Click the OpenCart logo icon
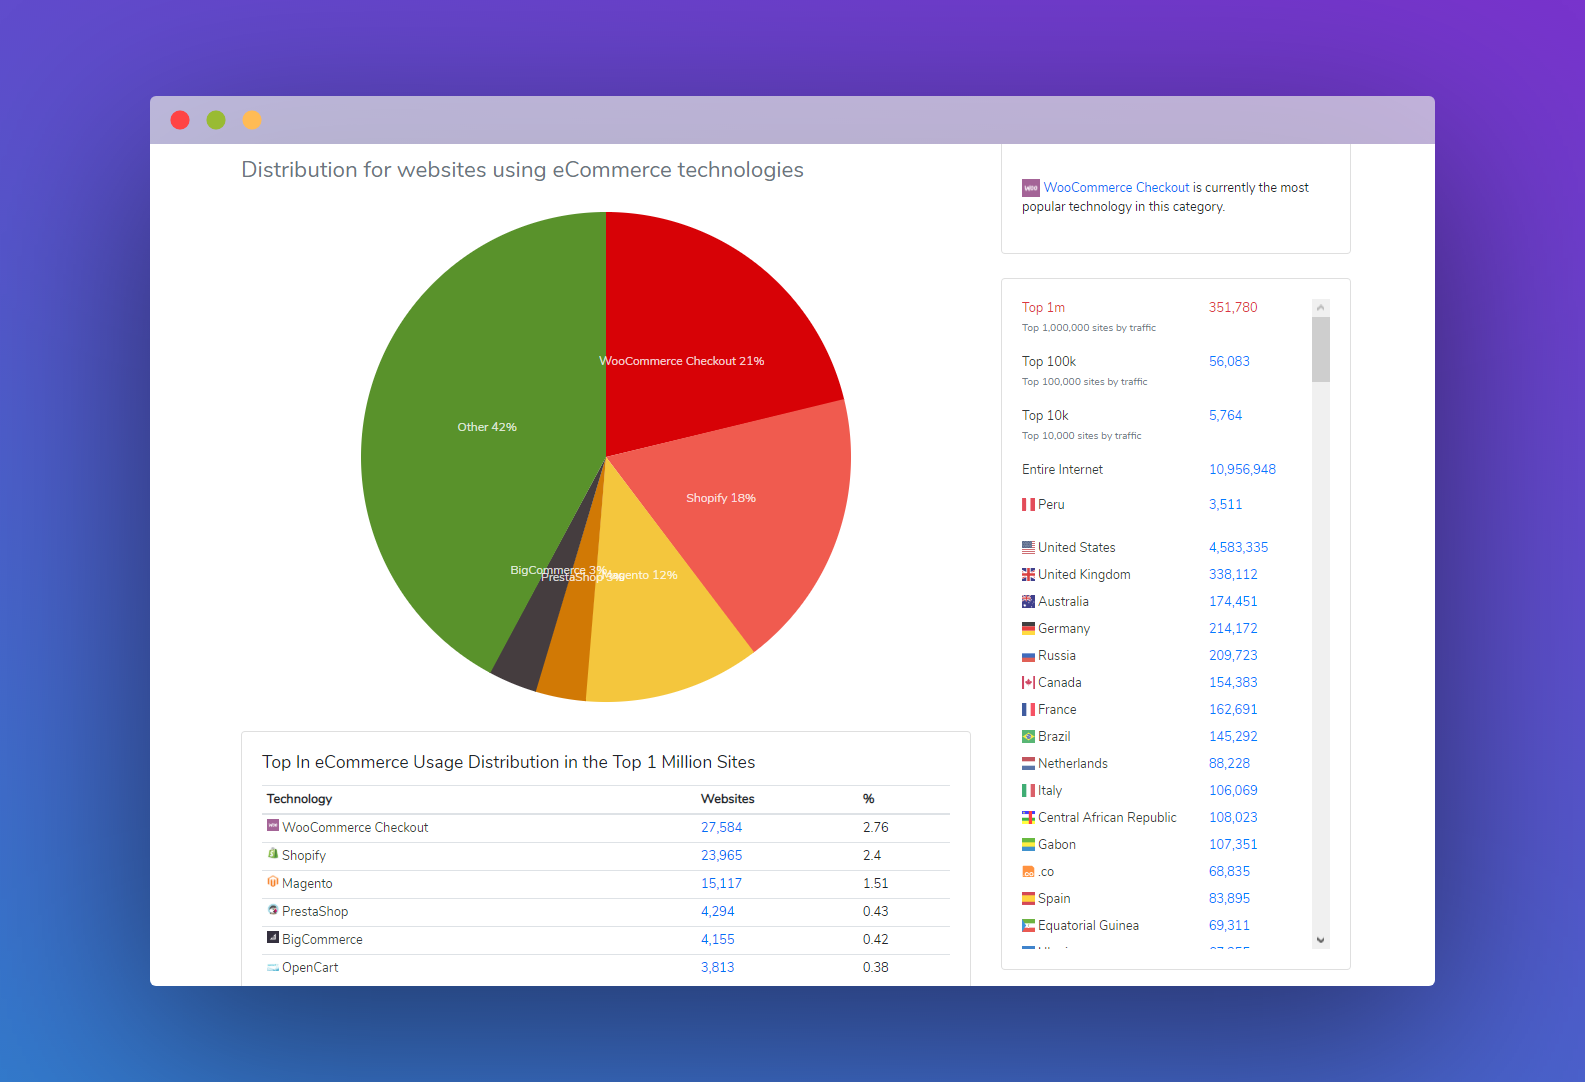 pyautogui.click(x=272, y=967)
